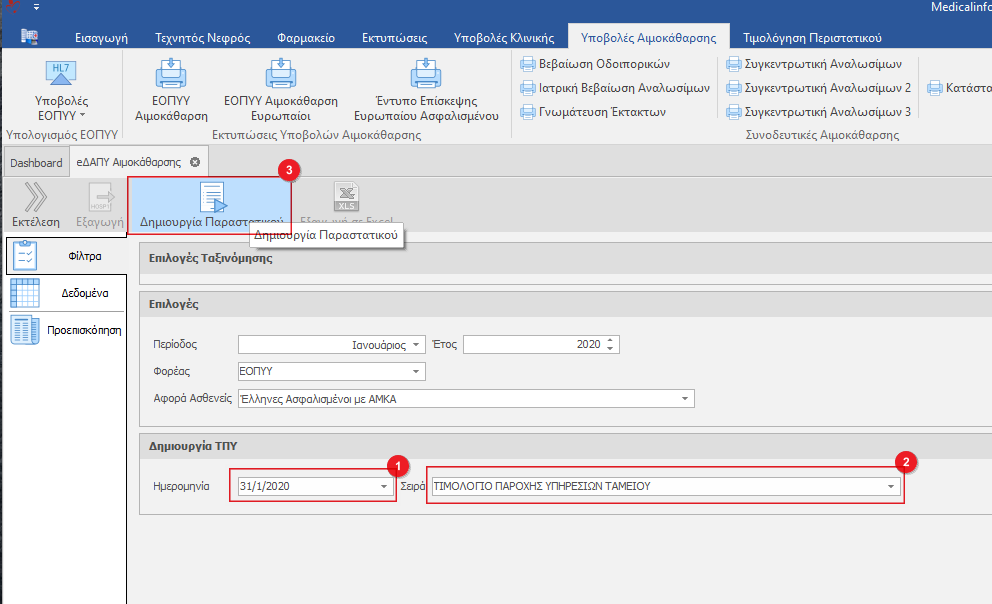This screenshot has width=992, height=604.
Task: Click the Υποβολές ΕΟΠΥΥ HL7 icon
Action: click(x=61, y=74)
